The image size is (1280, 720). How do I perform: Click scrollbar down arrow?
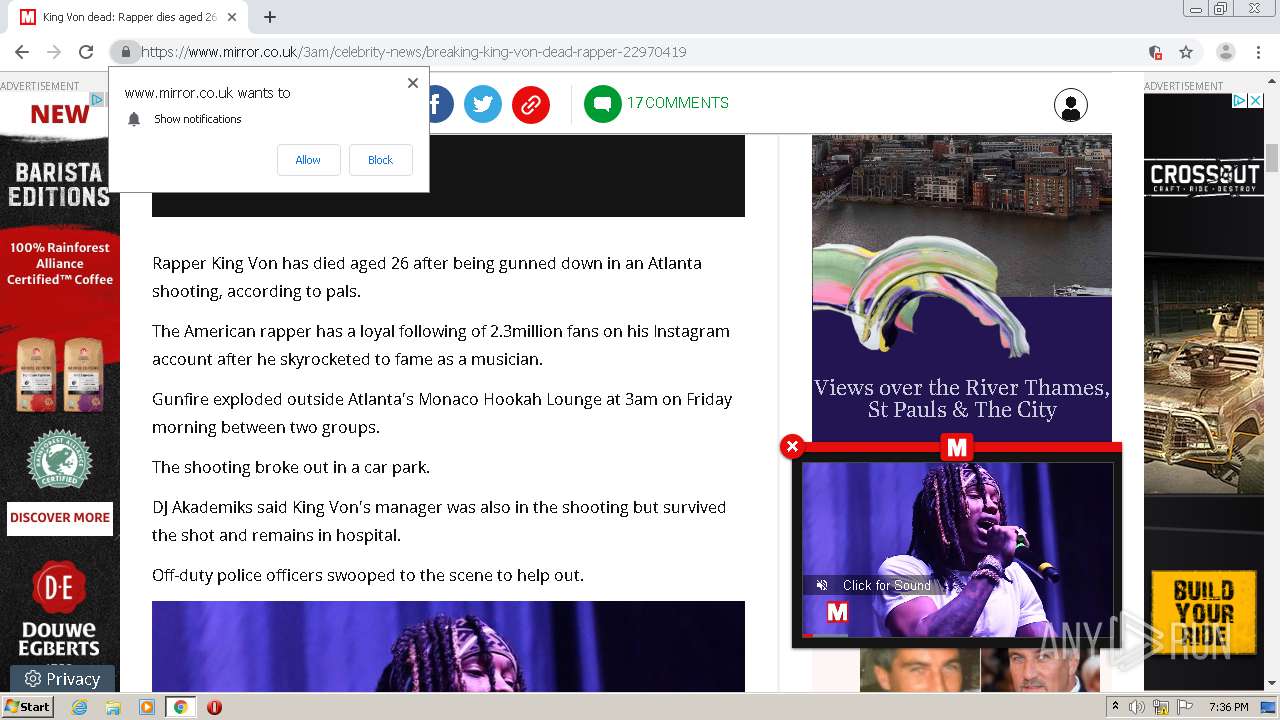tap(1272, 684)
